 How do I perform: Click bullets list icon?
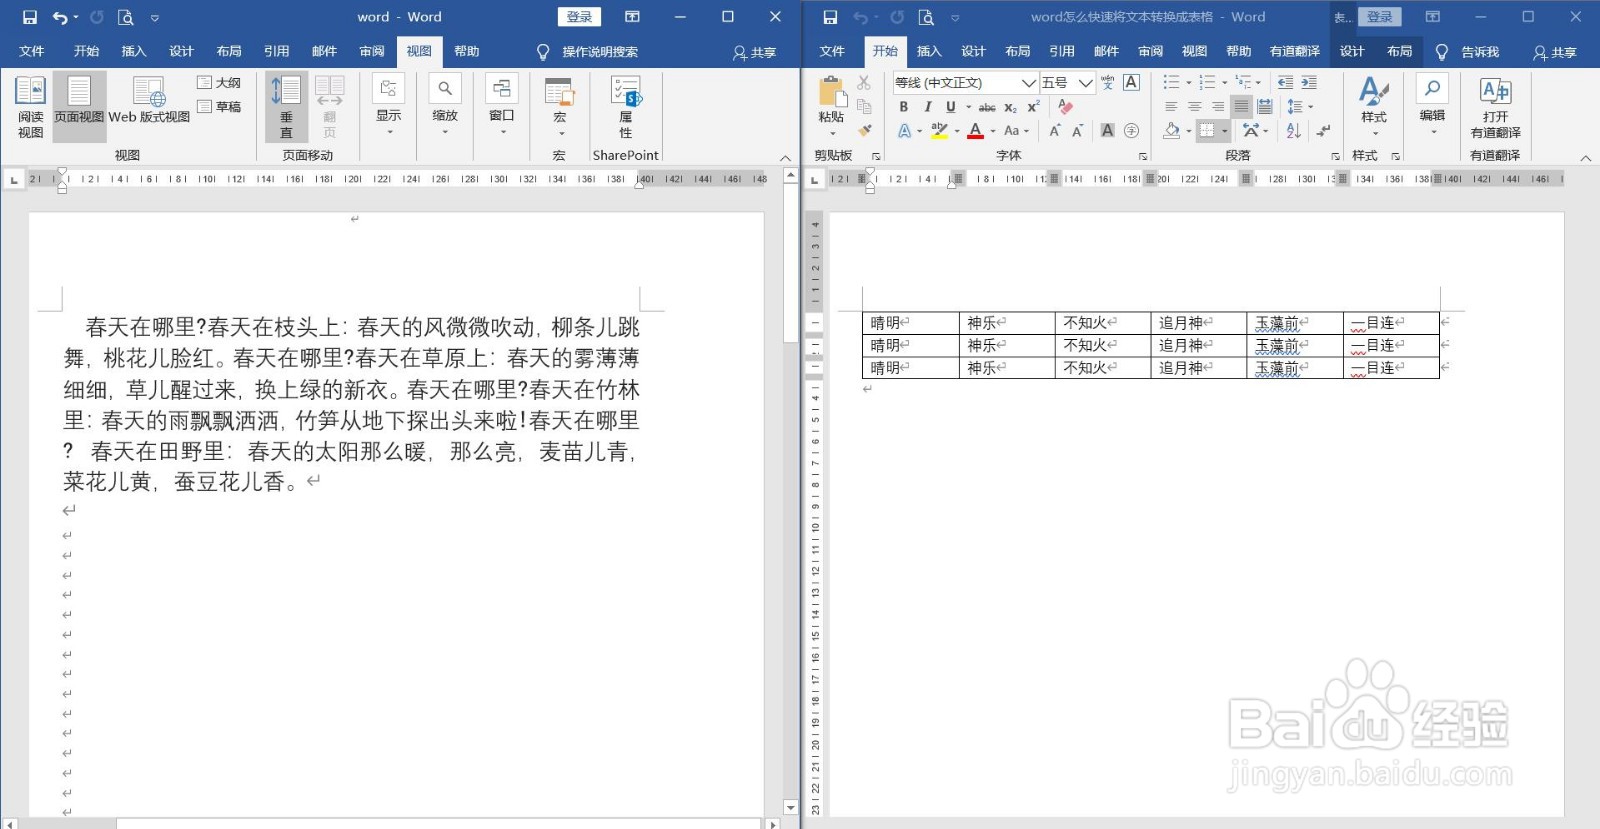tap(1171, 83)
